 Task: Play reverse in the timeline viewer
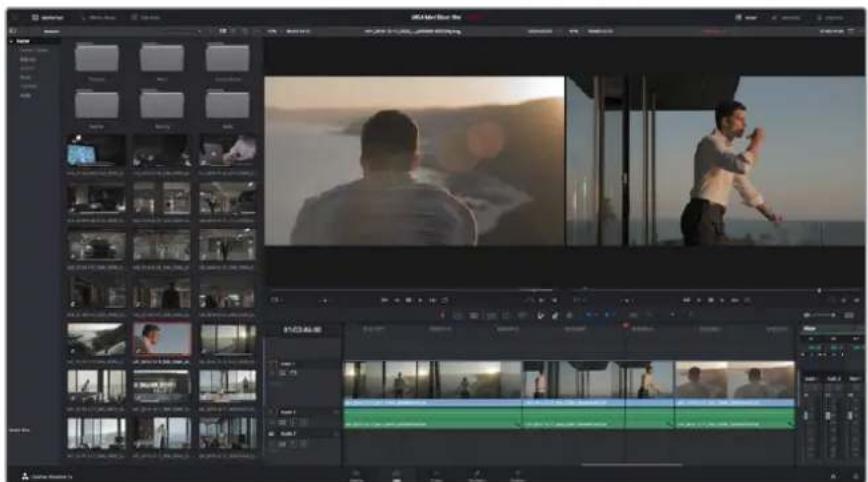[x=699, y=300]
